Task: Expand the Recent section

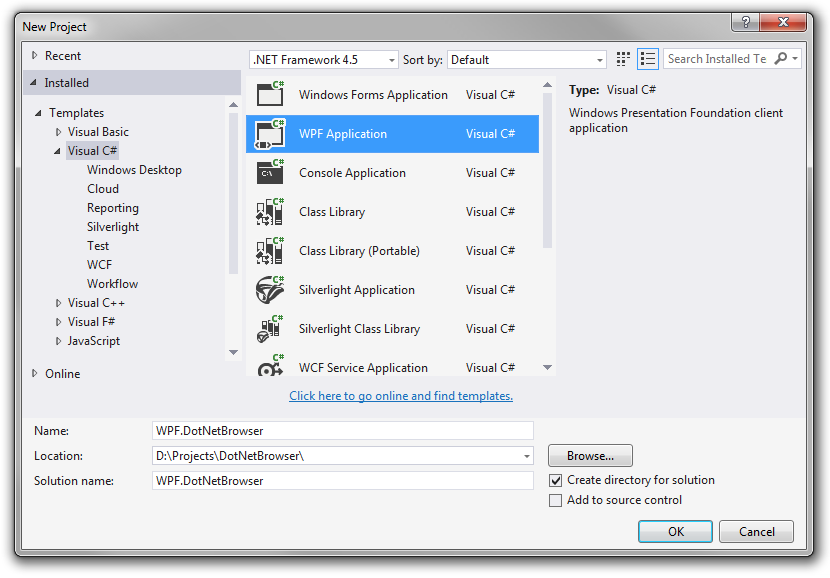Action: [34, 56]
